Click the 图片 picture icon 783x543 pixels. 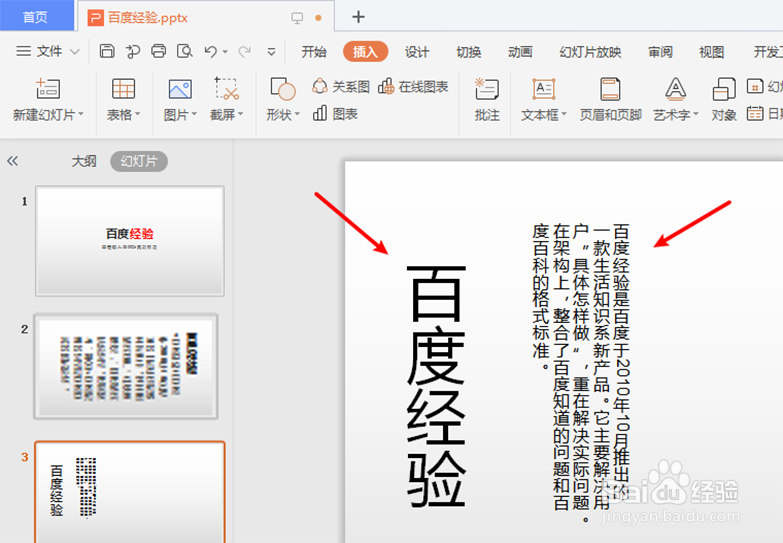[180, 89]
